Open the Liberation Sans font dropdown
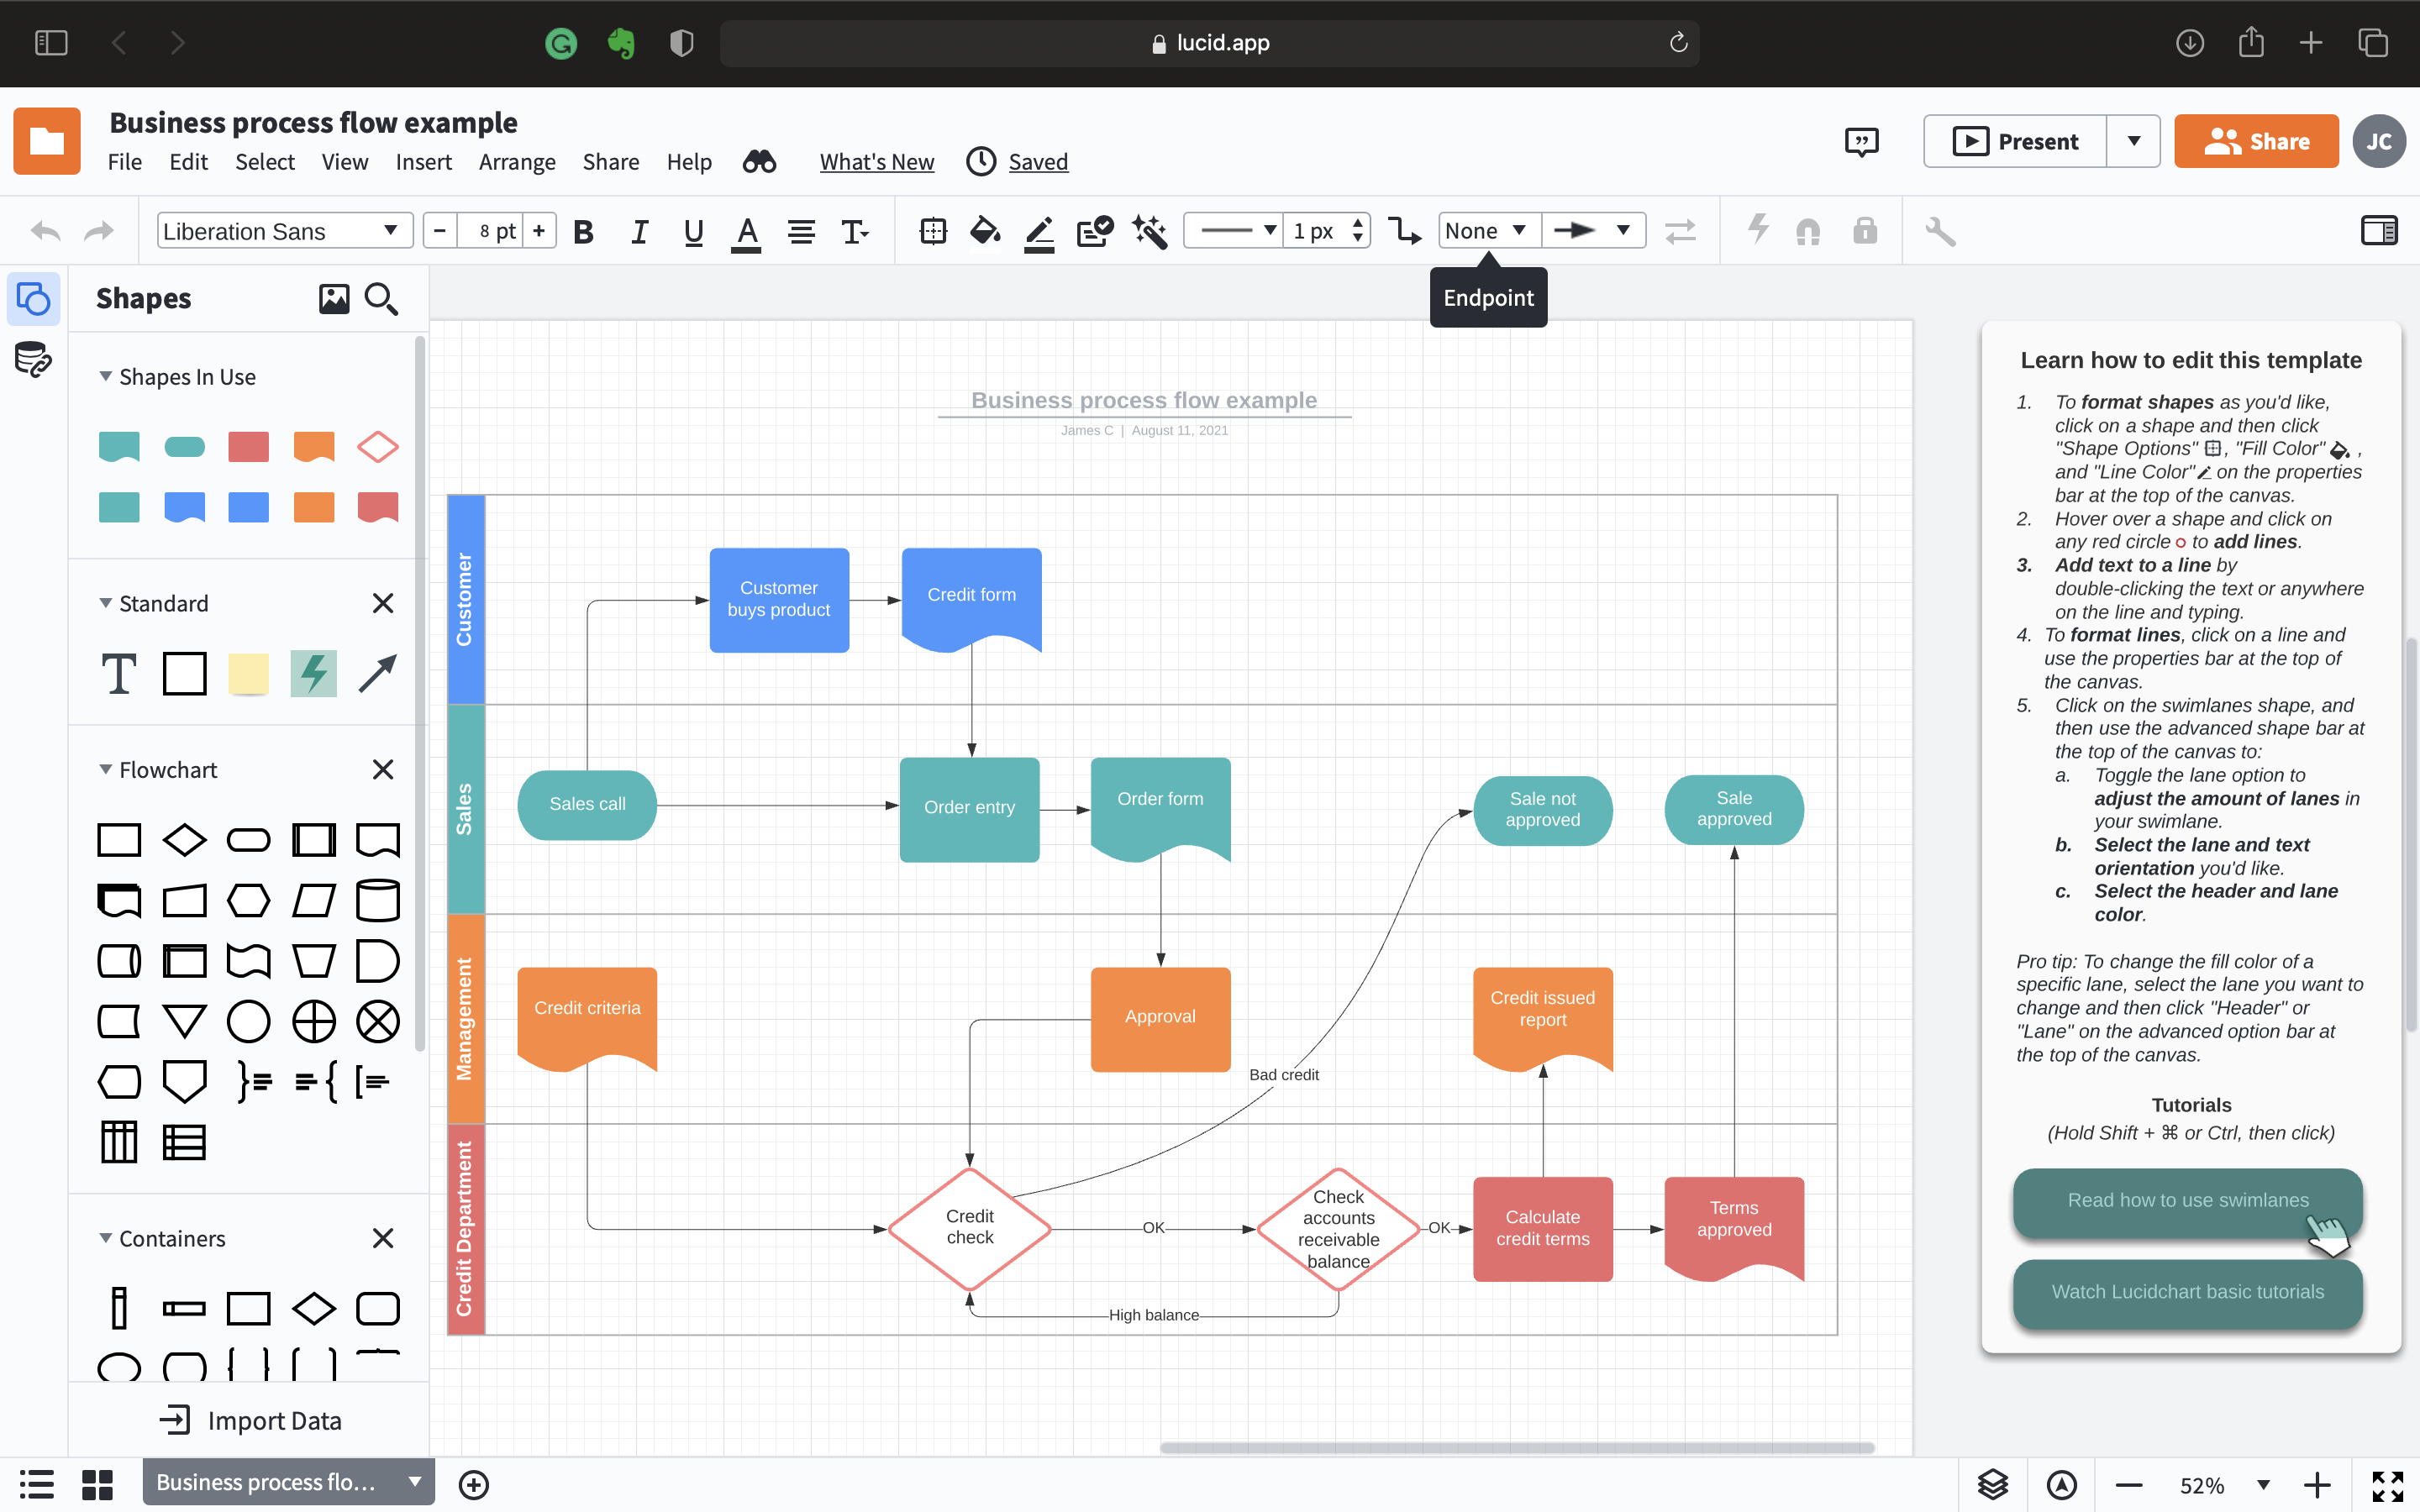2420x1512 pixels. pos(284,231)
